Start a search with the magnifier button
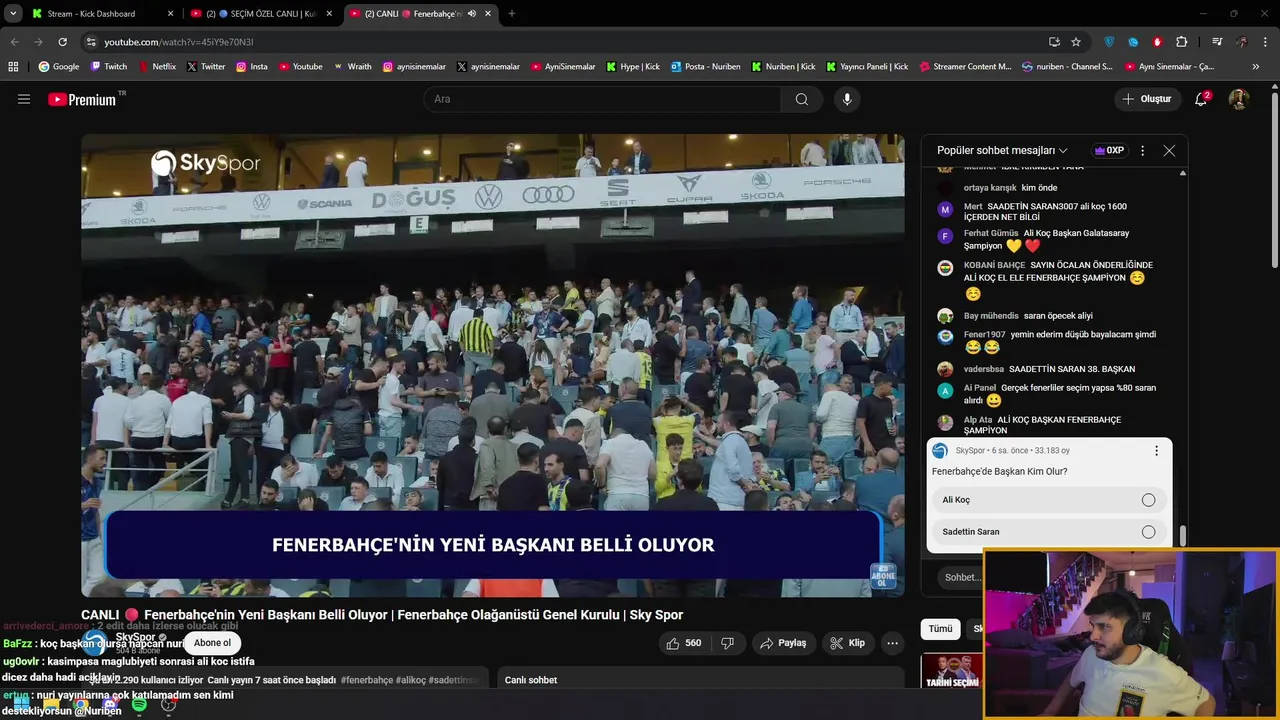This screenshot has height=720, width=1280. (x=802, y=99)
